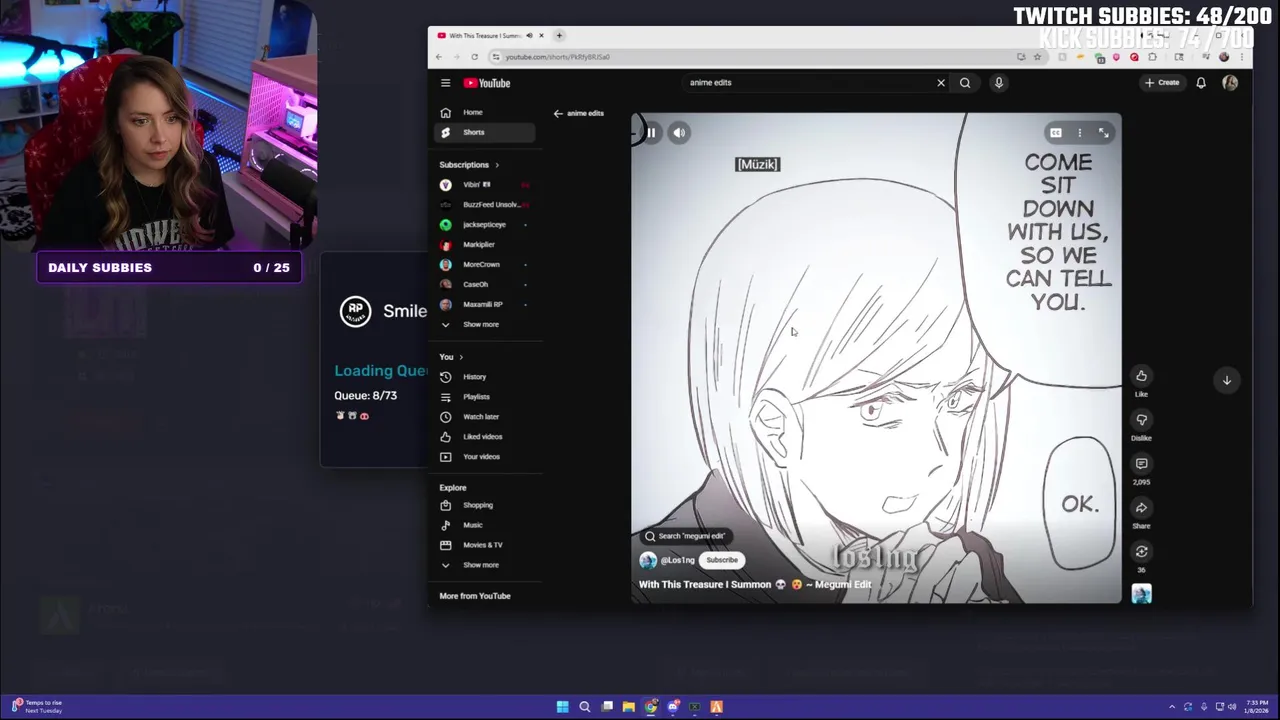Expand the Short to fullscreen

(1103, 133)
